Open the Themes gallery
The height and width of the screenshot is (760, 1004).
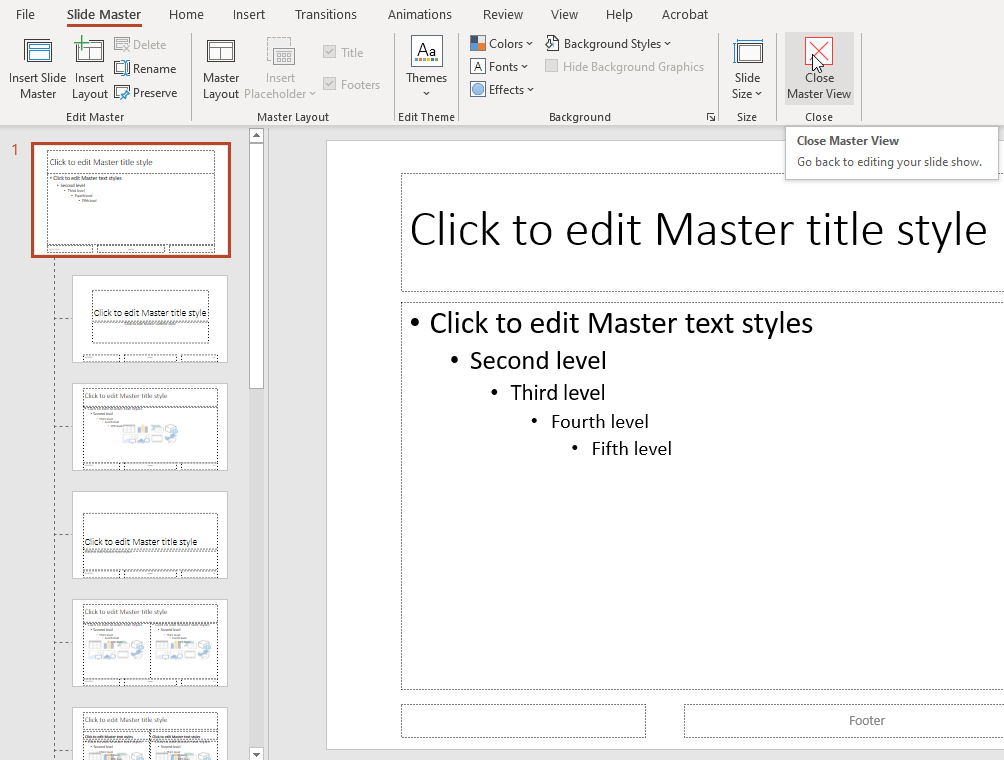coord(426,68)
